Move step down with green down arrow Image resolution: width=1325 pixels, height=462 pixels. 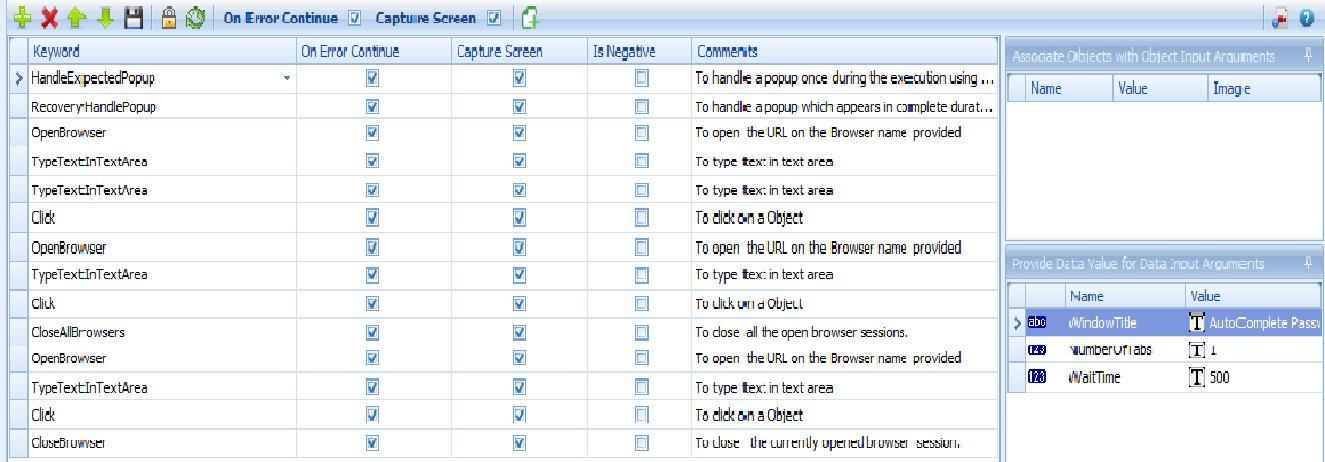tap(105, 17)
